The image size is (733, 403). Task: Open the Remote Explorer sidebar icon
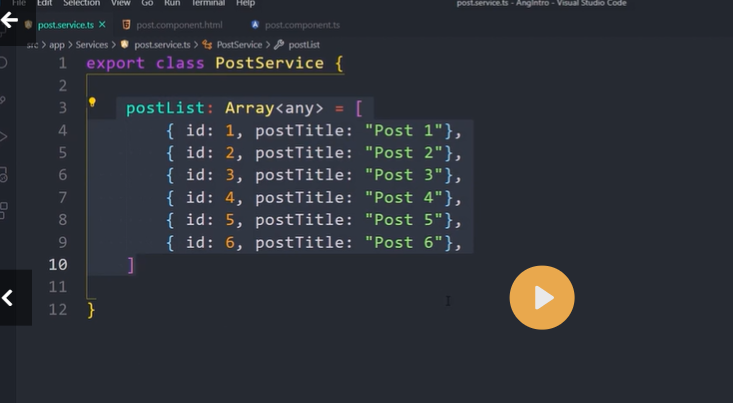4,174
